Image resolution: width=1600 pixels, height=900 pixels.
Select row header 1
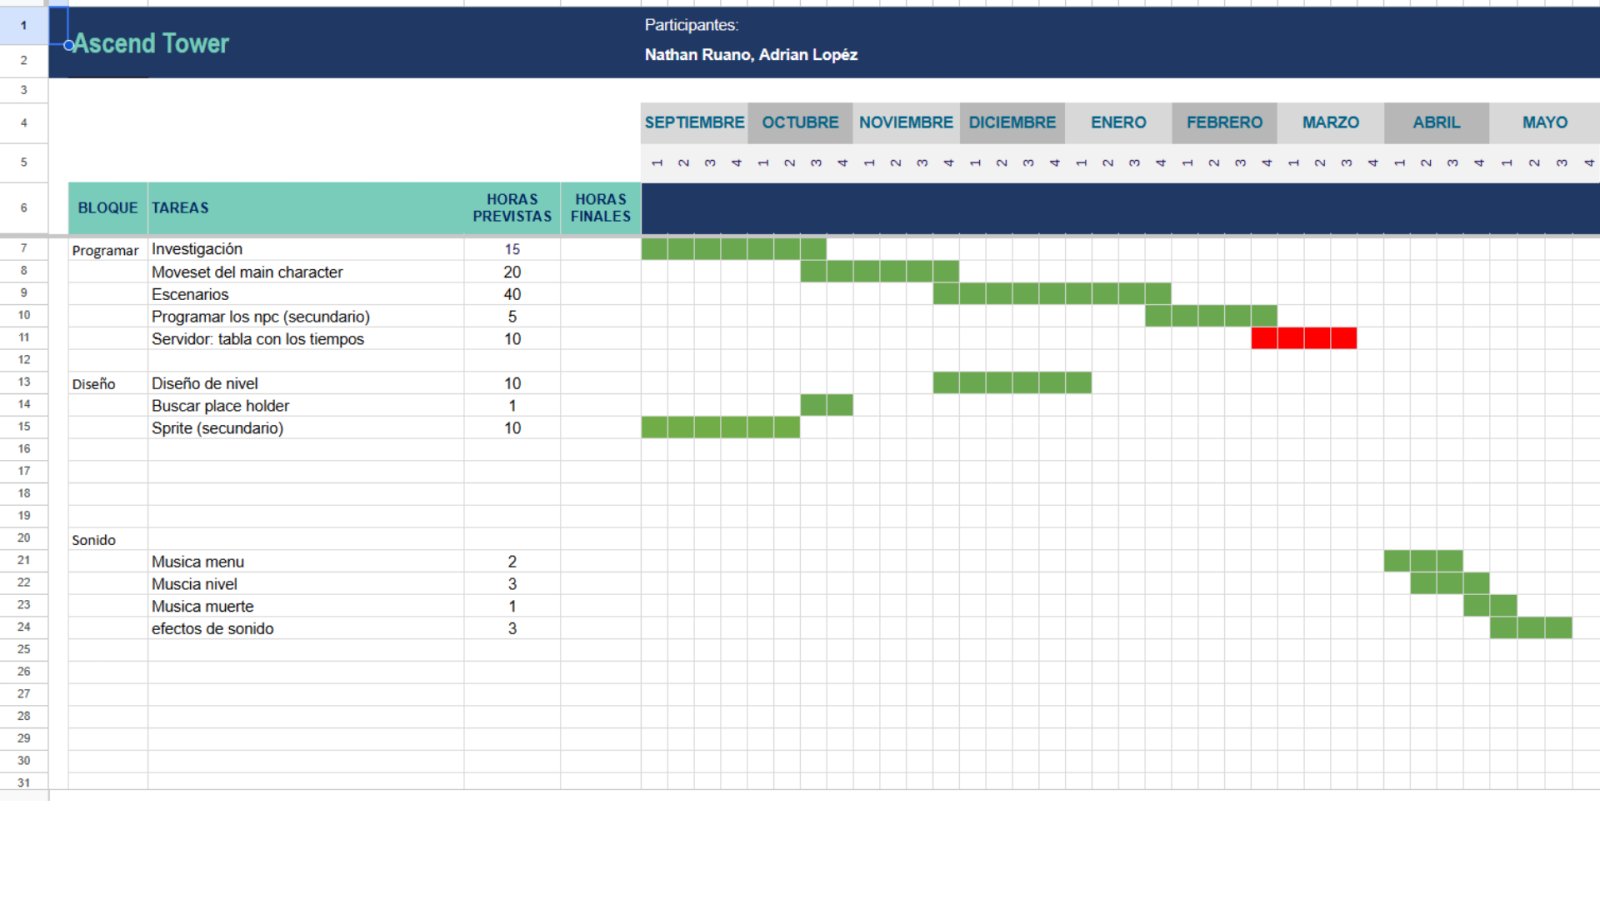pyautogui.click(x=24, y=25)
